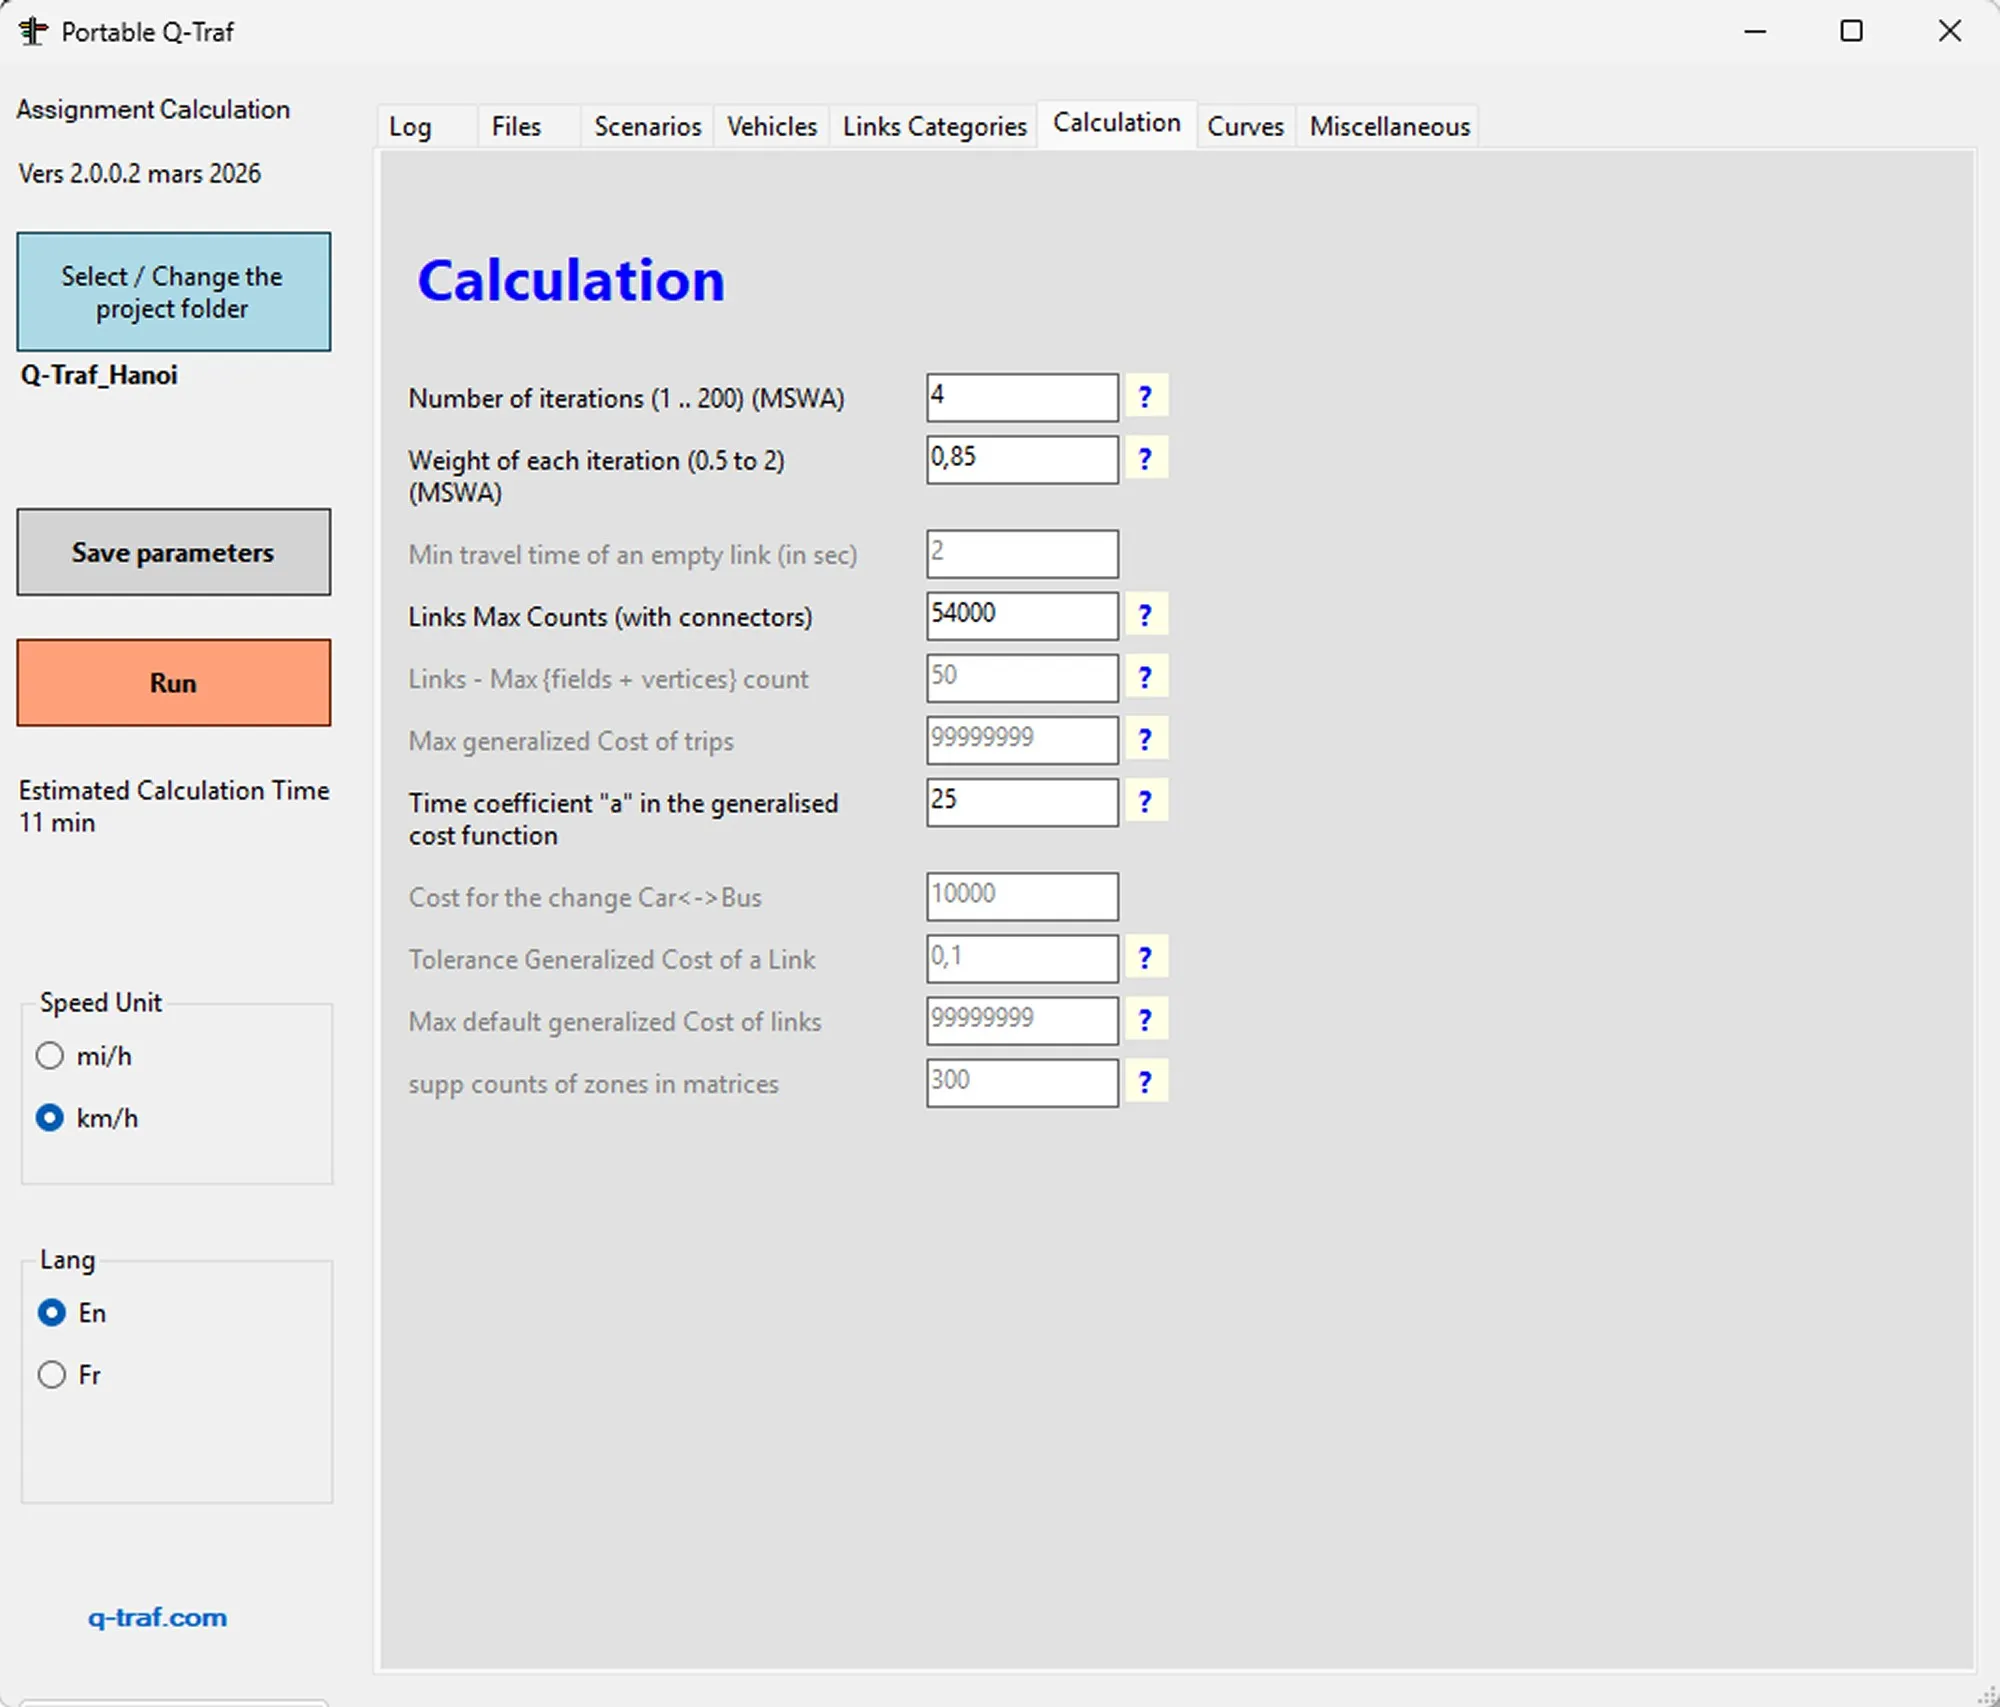Select km/h as the speed unit

(50, 1118)
